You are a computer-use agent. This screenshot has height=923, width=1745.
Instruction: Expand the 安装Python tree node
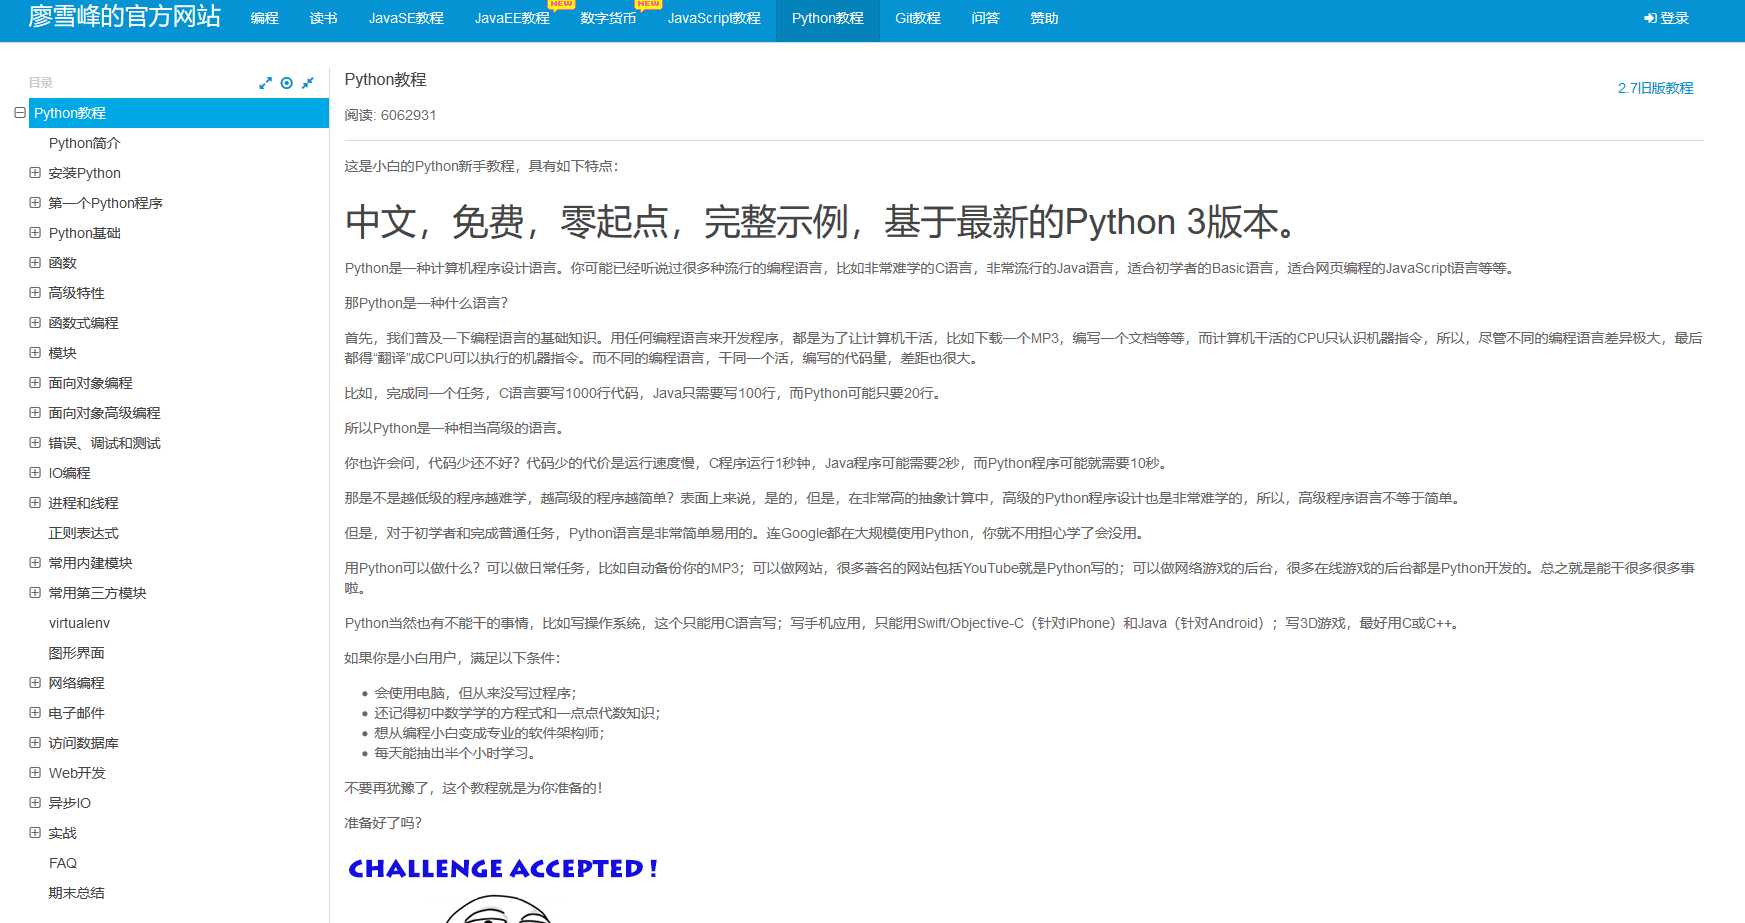(x=35, y=173)
